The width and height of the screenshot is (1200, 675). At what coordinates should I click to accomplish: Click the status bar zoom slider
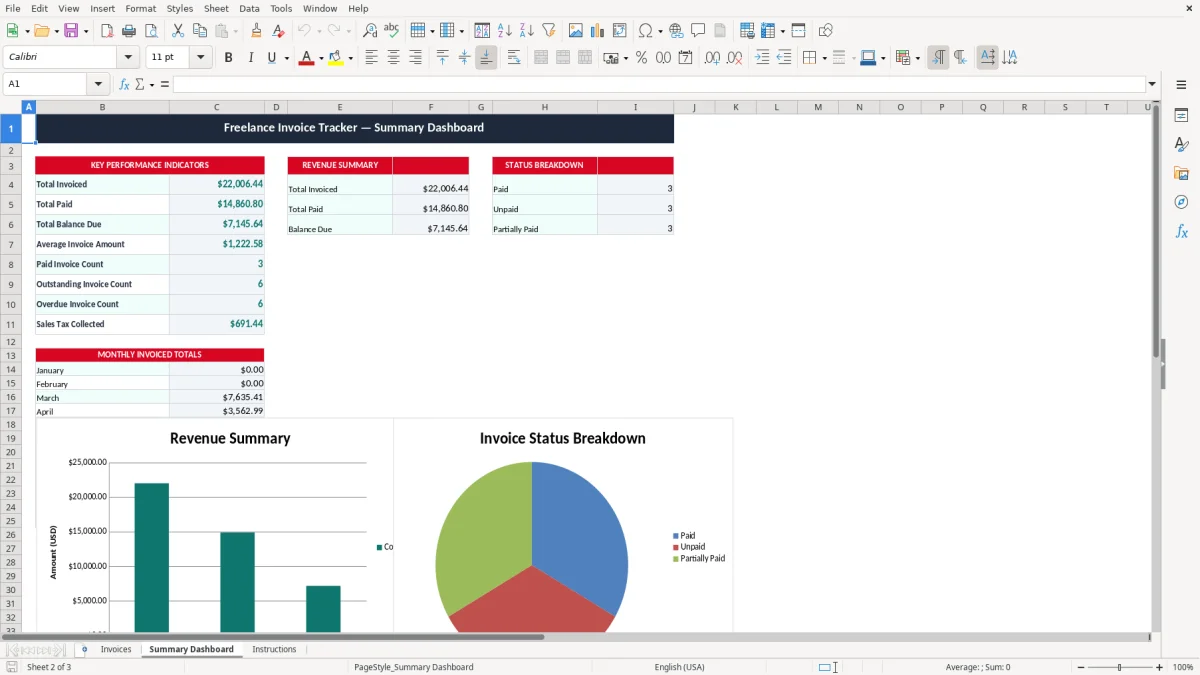(x=1119, y=667)
